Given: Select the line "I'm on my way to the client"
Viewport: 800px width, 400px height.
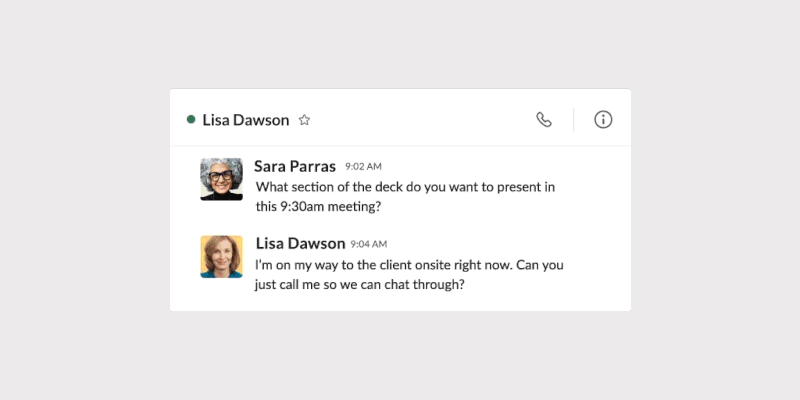Looking at the screenshot, I should (x=410, y=265).
